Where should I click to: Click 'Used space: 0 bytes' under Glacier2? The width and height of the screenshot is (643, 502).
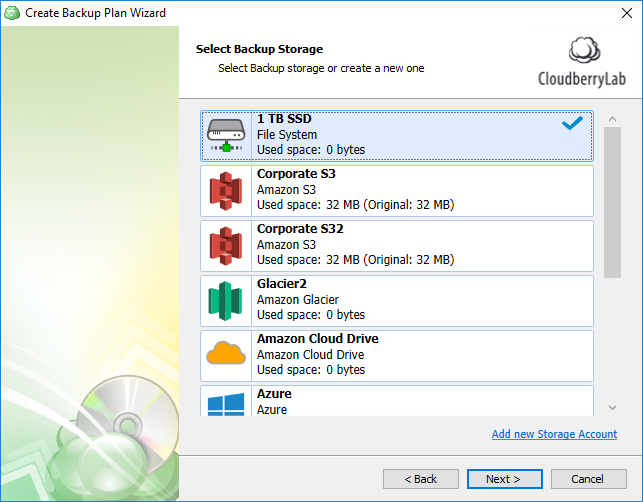point(311,315)
